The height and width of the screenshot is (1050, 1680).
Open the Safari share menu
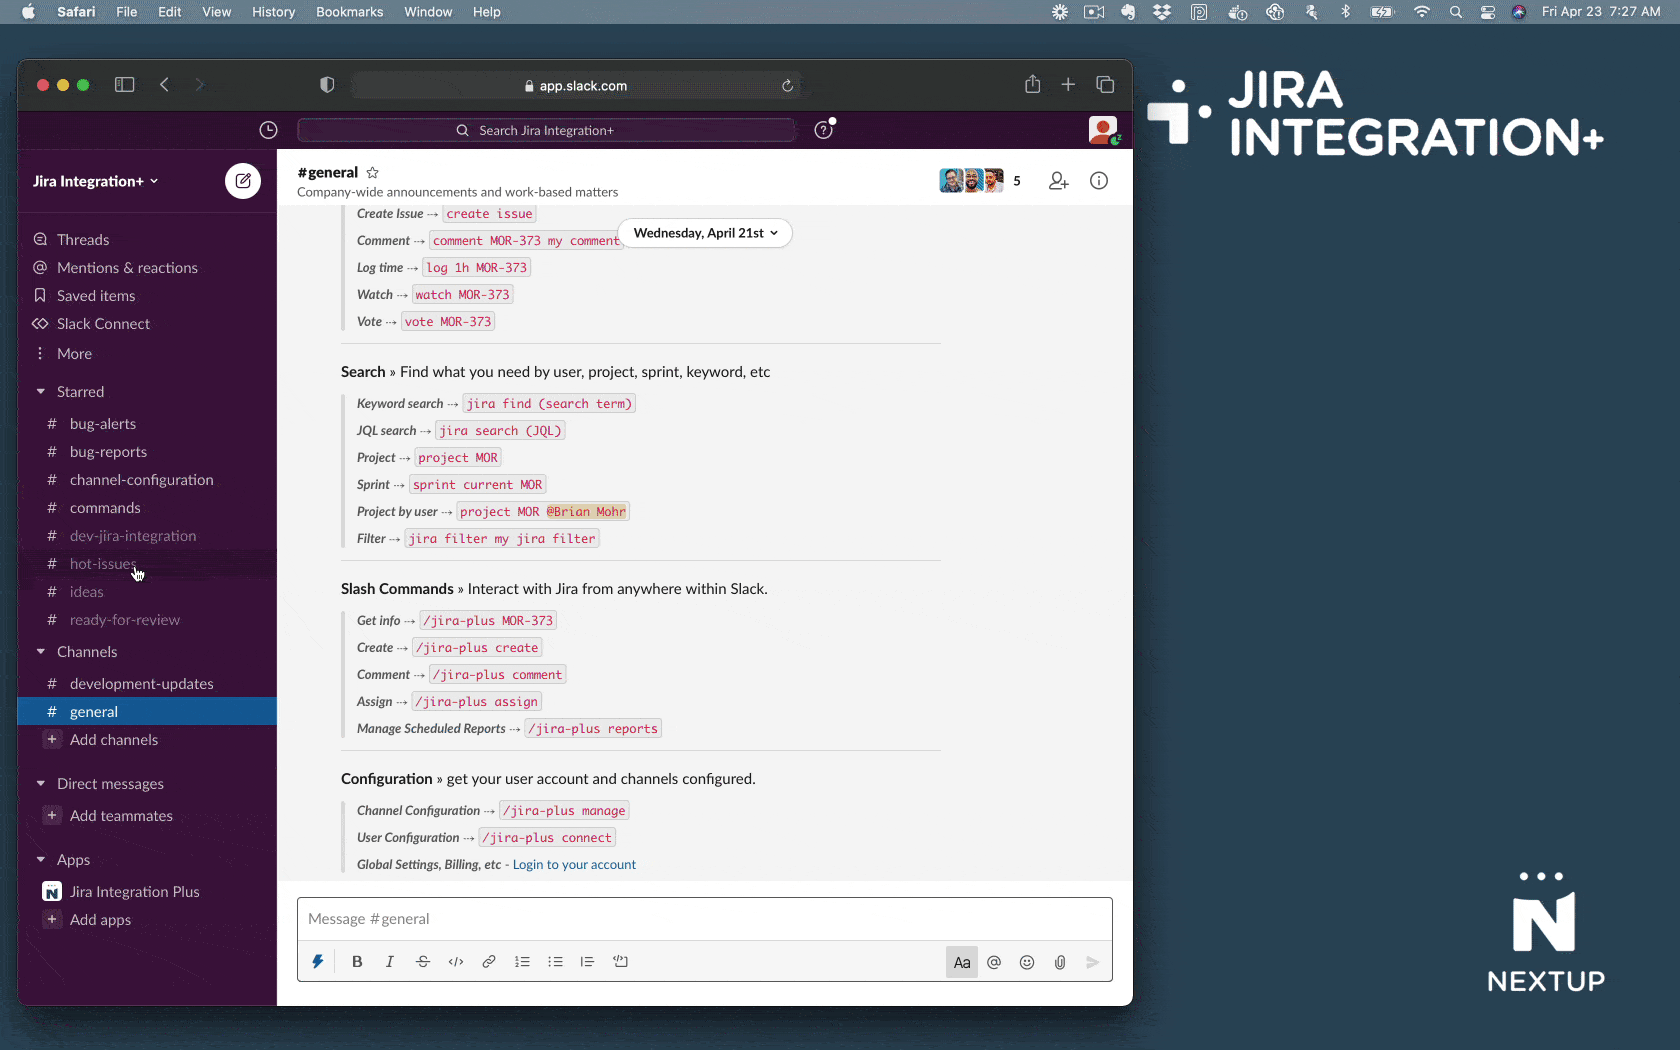[1033, 85]
